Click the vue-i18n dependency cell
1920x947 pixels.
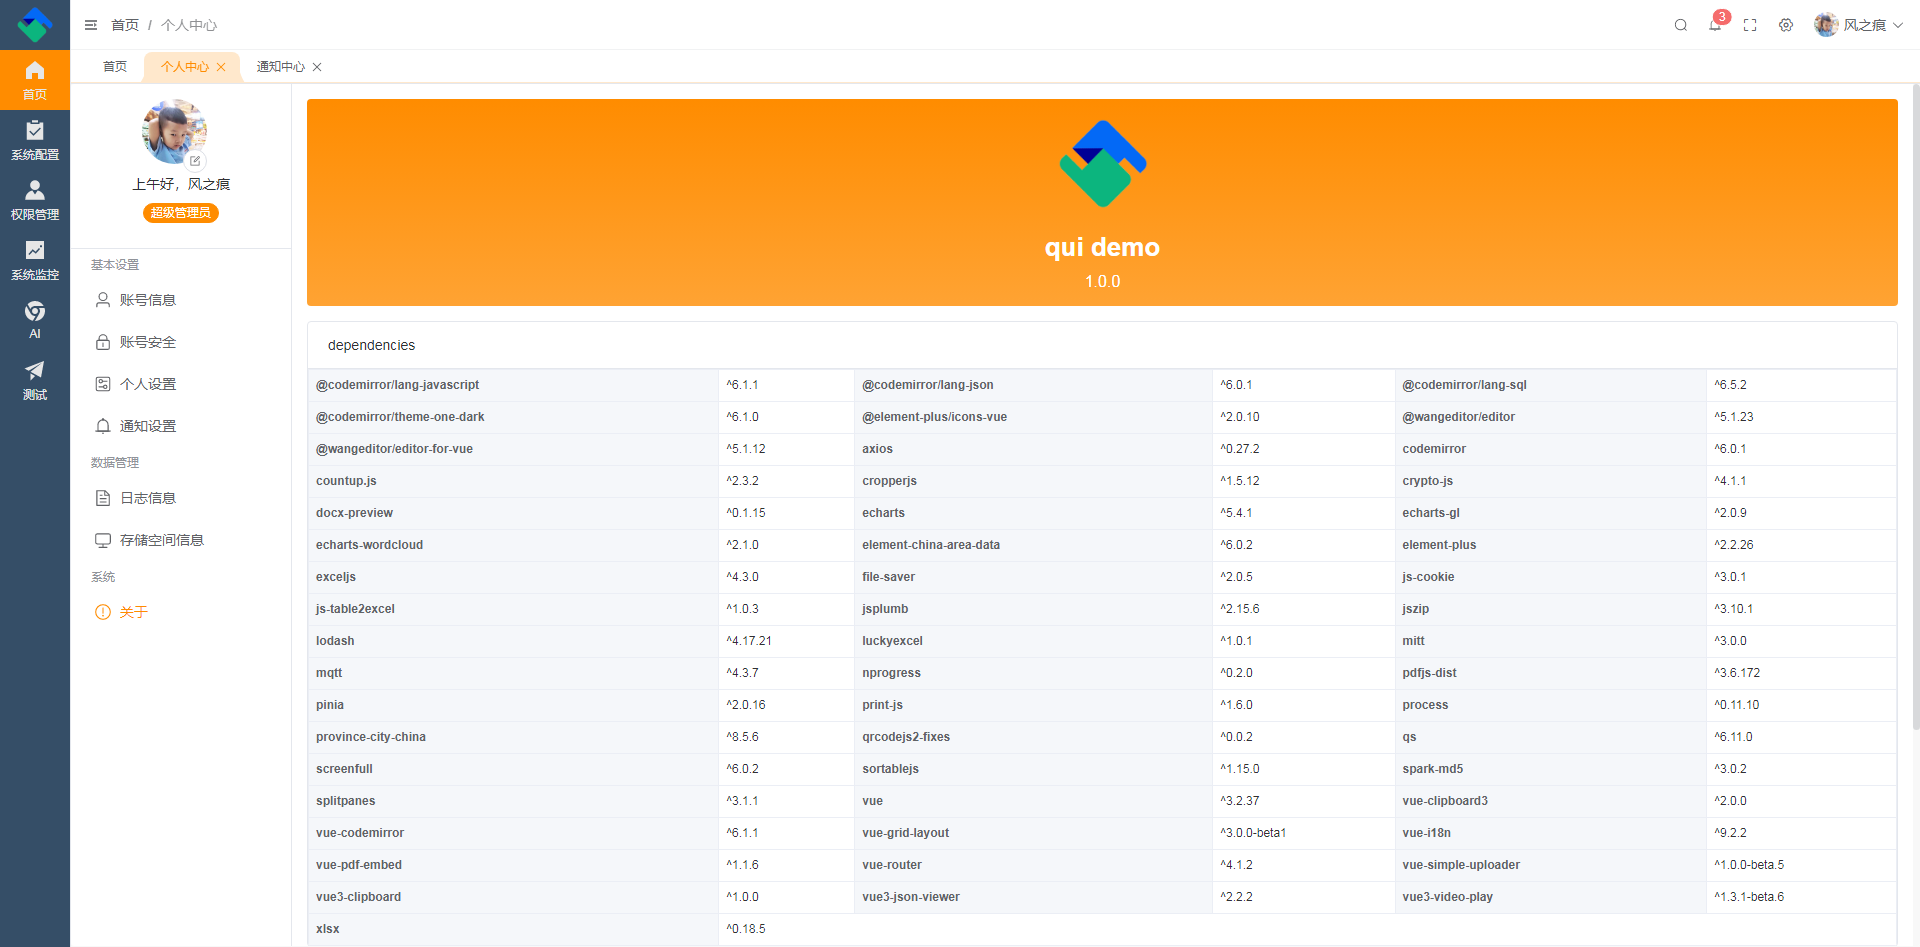[x=1550, y=833]
